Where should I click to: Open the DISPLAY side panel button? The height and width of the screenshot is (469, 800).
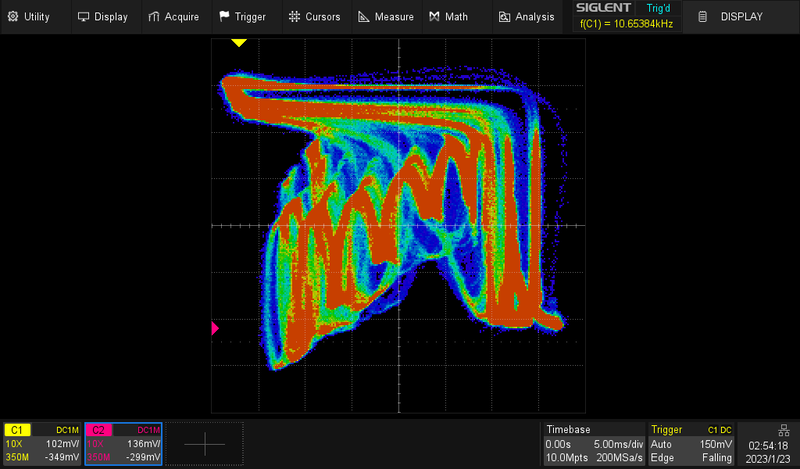[731, 17]
